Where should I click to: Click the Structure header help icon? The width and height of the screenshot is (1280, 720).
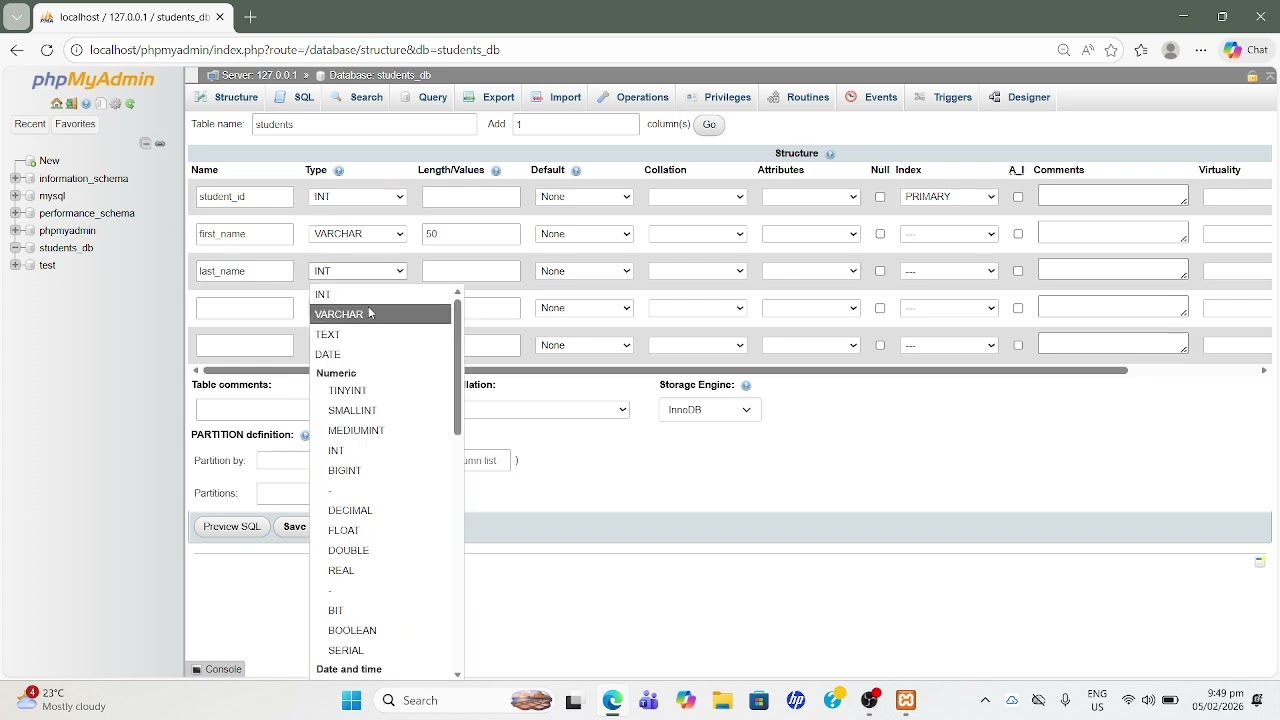830,154
